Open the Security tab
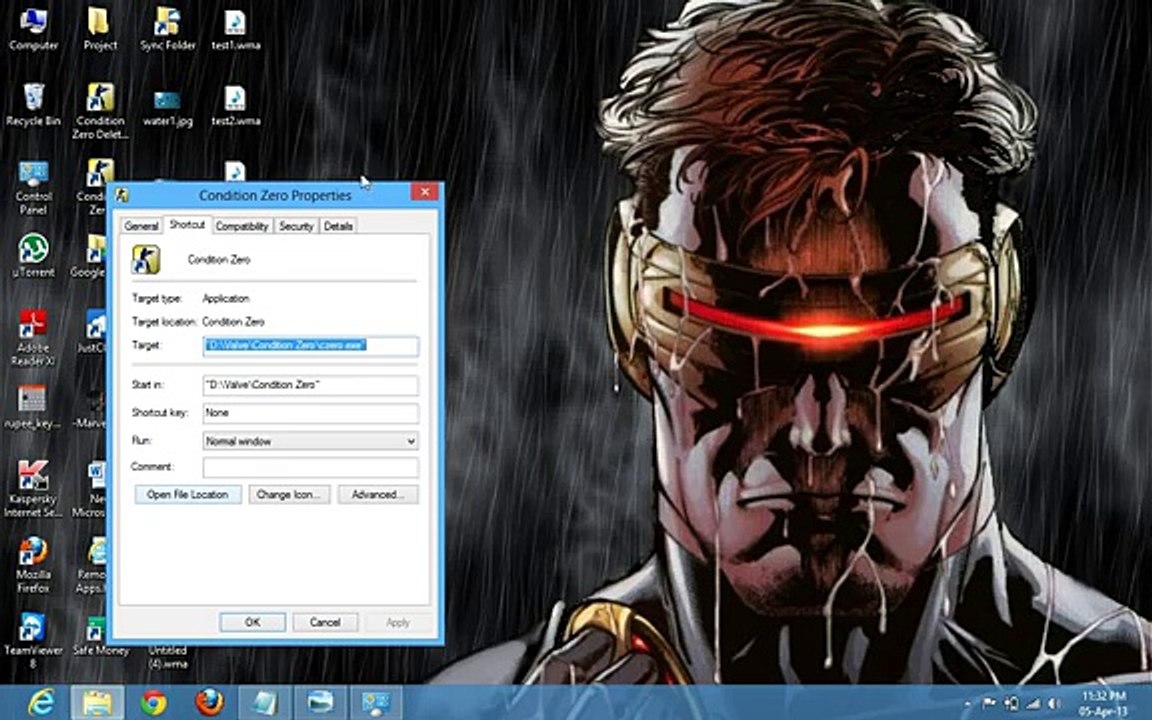This screenshot has width=1152, height=720. click(x=296, y=226)
